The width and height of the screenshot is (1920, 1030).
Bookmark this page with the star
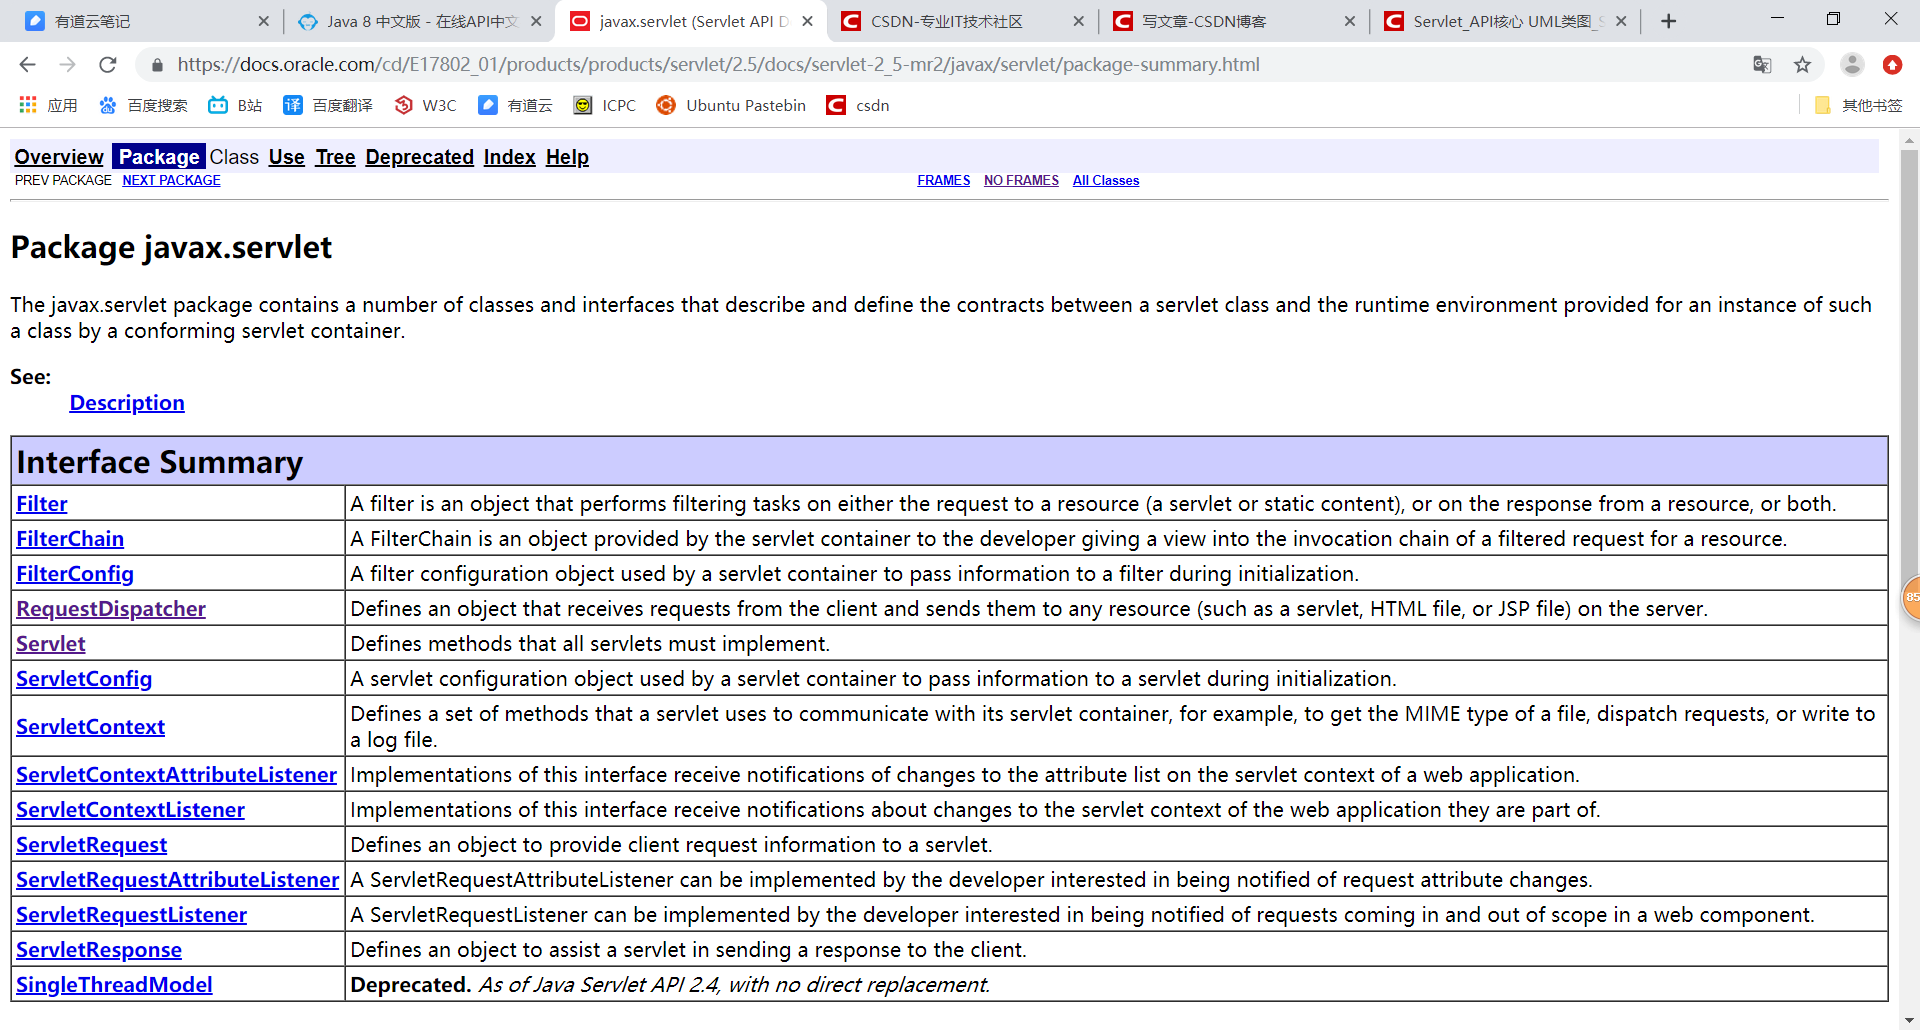click(x=1802, y=65)
